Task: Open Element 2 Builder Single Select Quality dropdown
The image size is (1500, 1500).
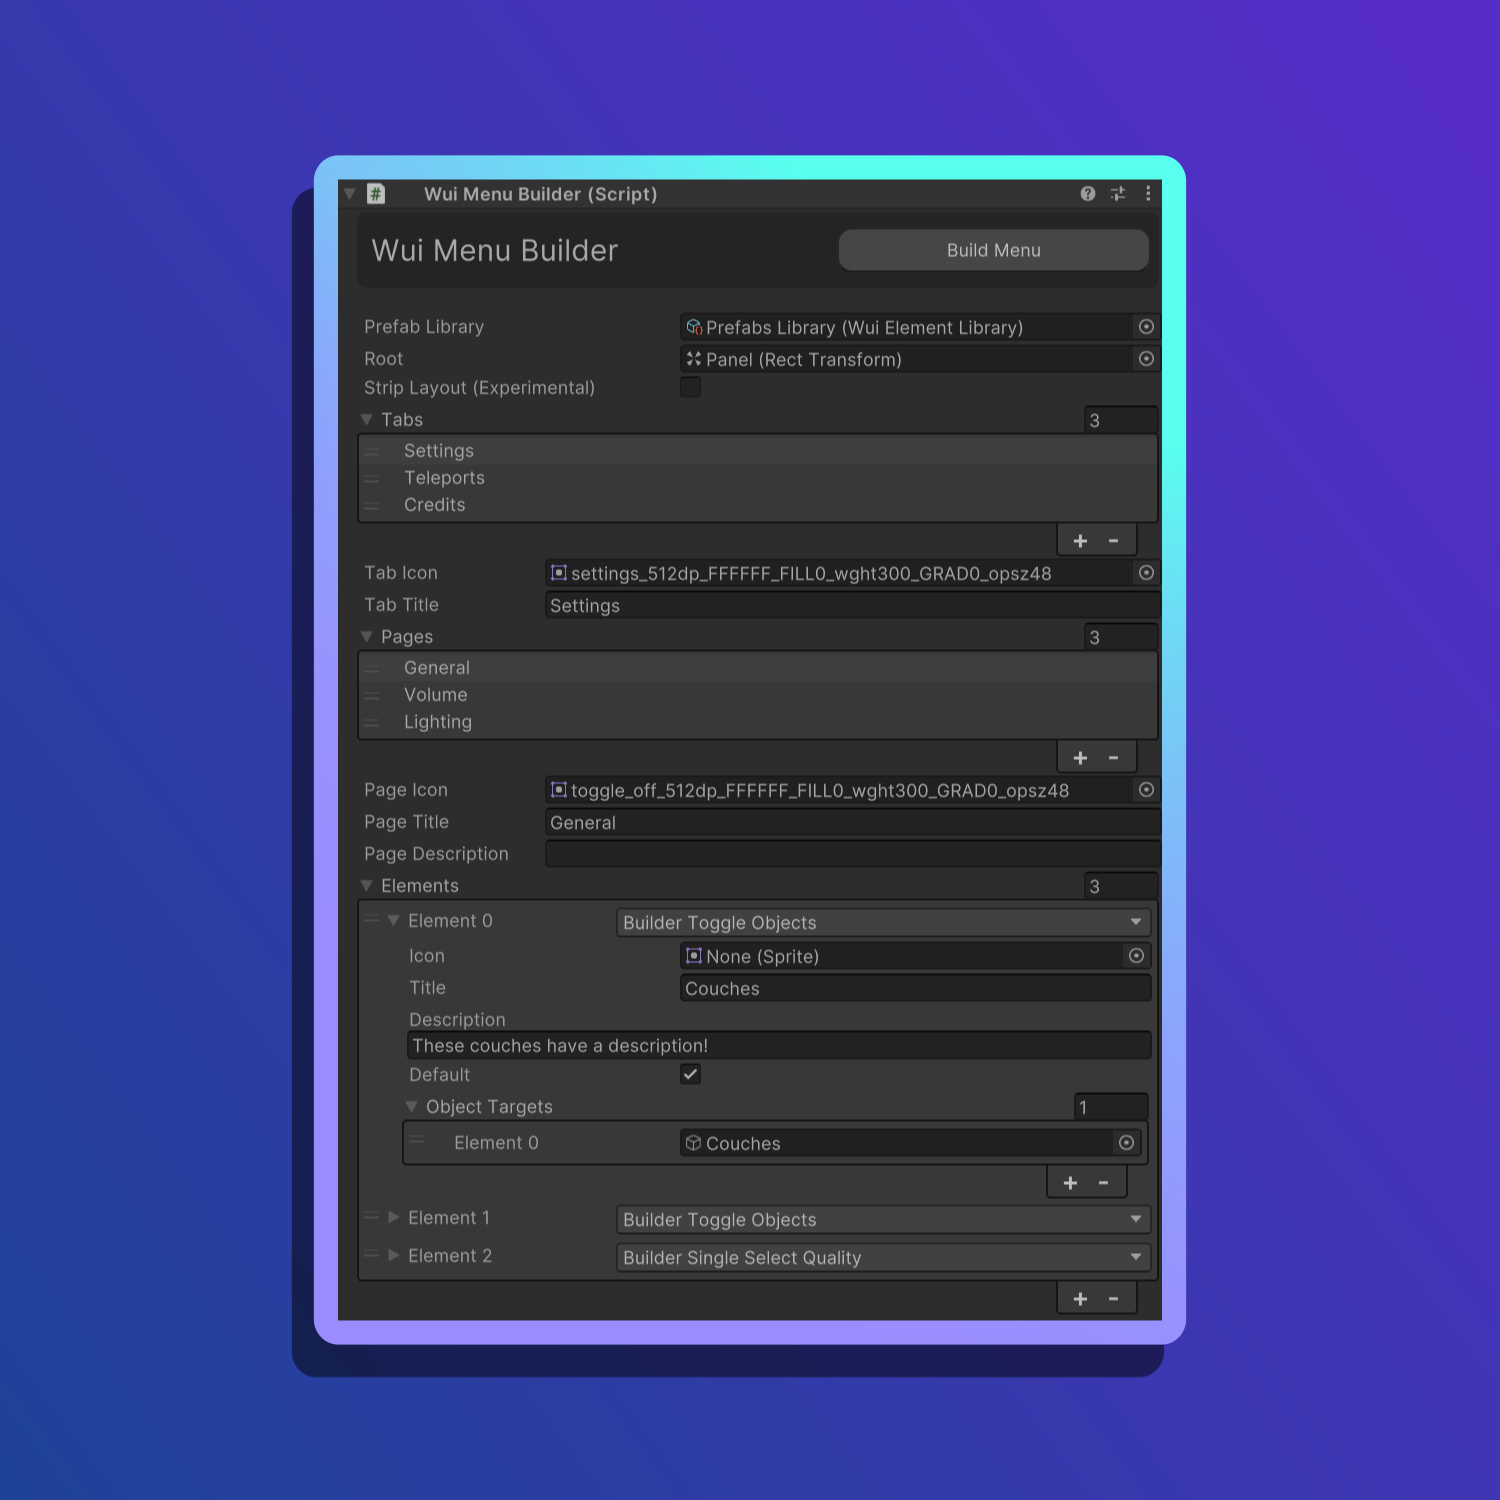Action: pyautogui.click(x=883, y=1257)
